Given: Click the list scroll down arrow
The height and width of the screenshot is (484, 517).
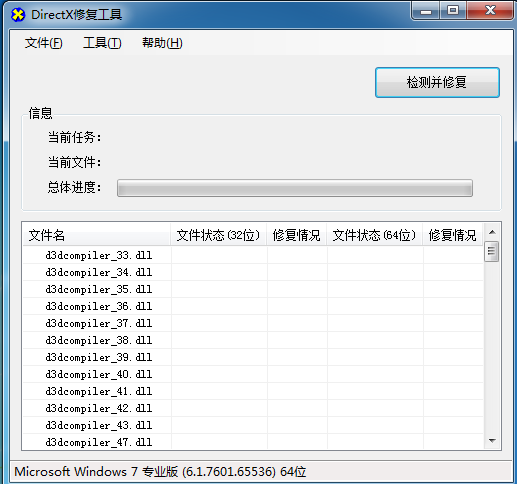Looking at the screenshot, I should pyautogui.click(x=492, y=441).
